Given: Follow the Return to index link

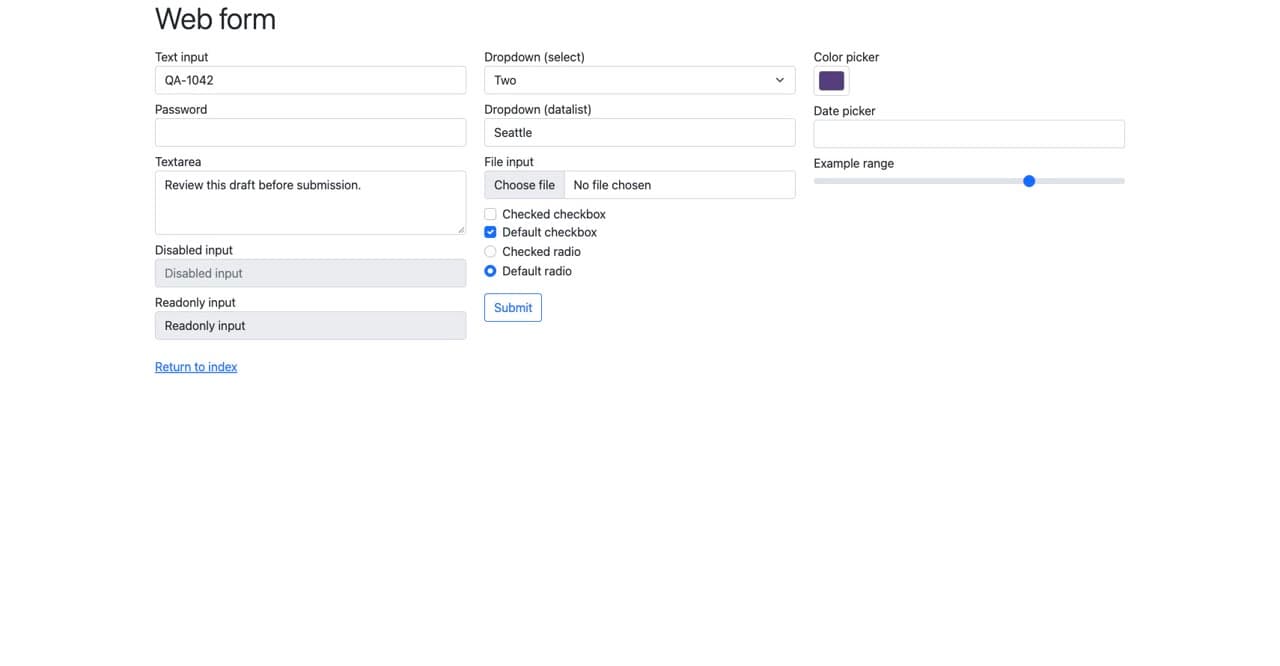Looking at the screenshot, I should pos(196,367).
